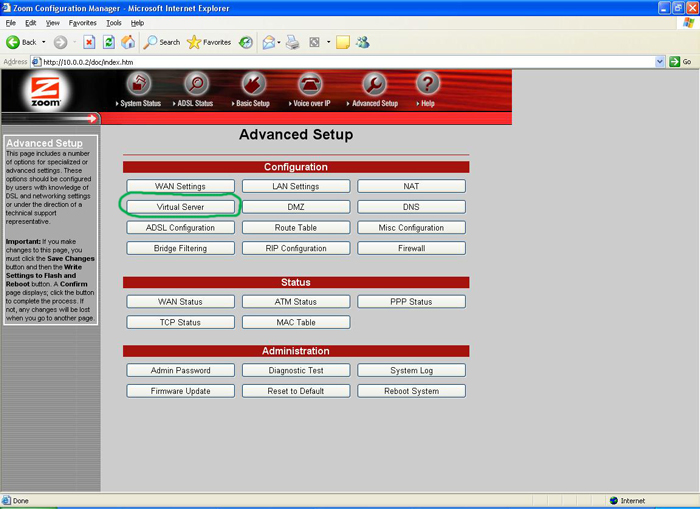Open the View menu
This screenshot has height=509, width=700.
53,23
